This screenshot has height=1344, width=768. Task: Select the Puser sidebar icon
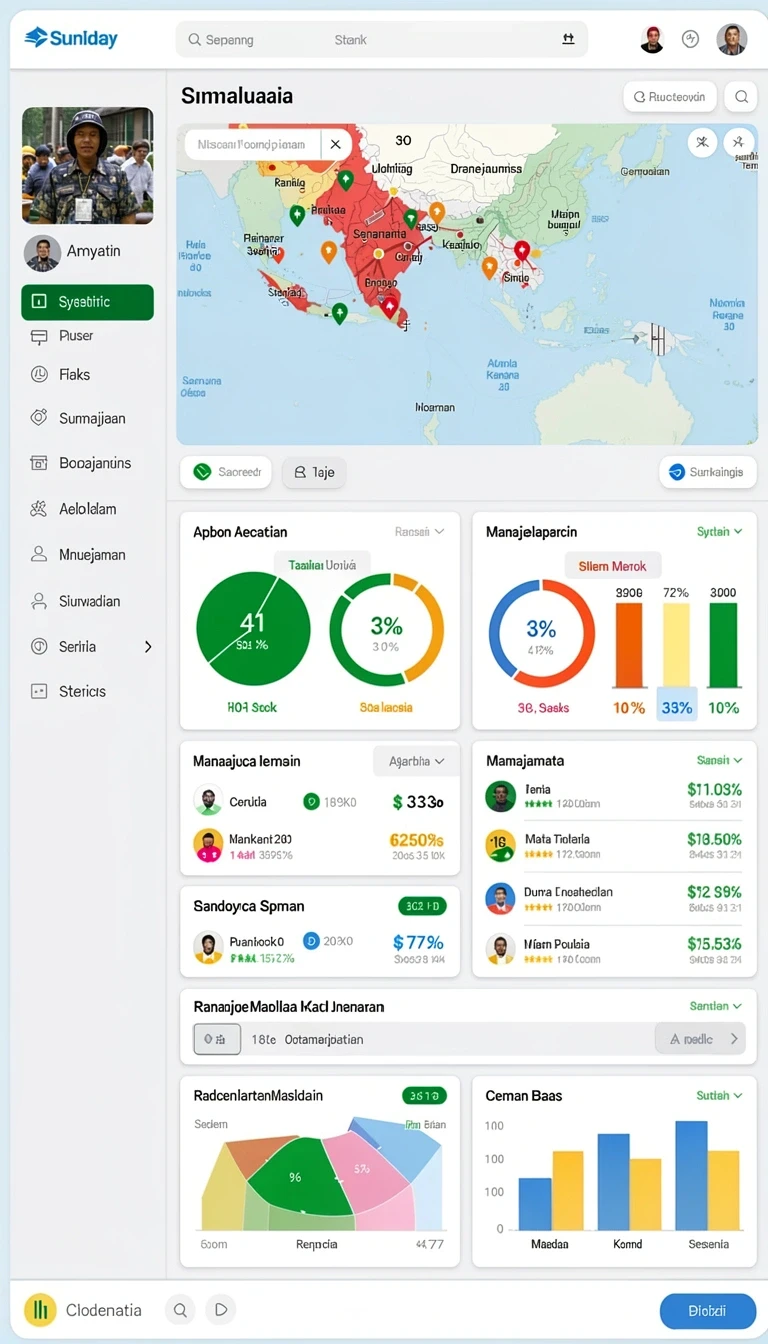[39, 336]
